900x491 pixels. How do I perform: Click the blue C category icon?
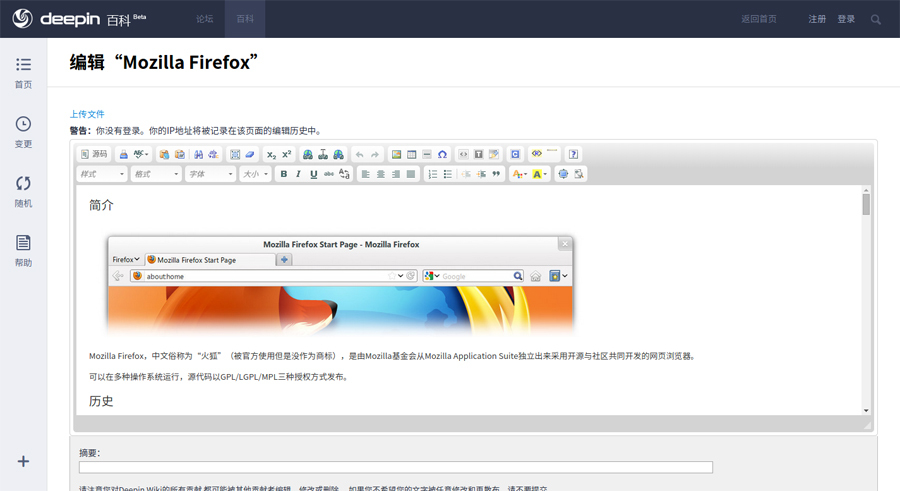tap(515, 154)
